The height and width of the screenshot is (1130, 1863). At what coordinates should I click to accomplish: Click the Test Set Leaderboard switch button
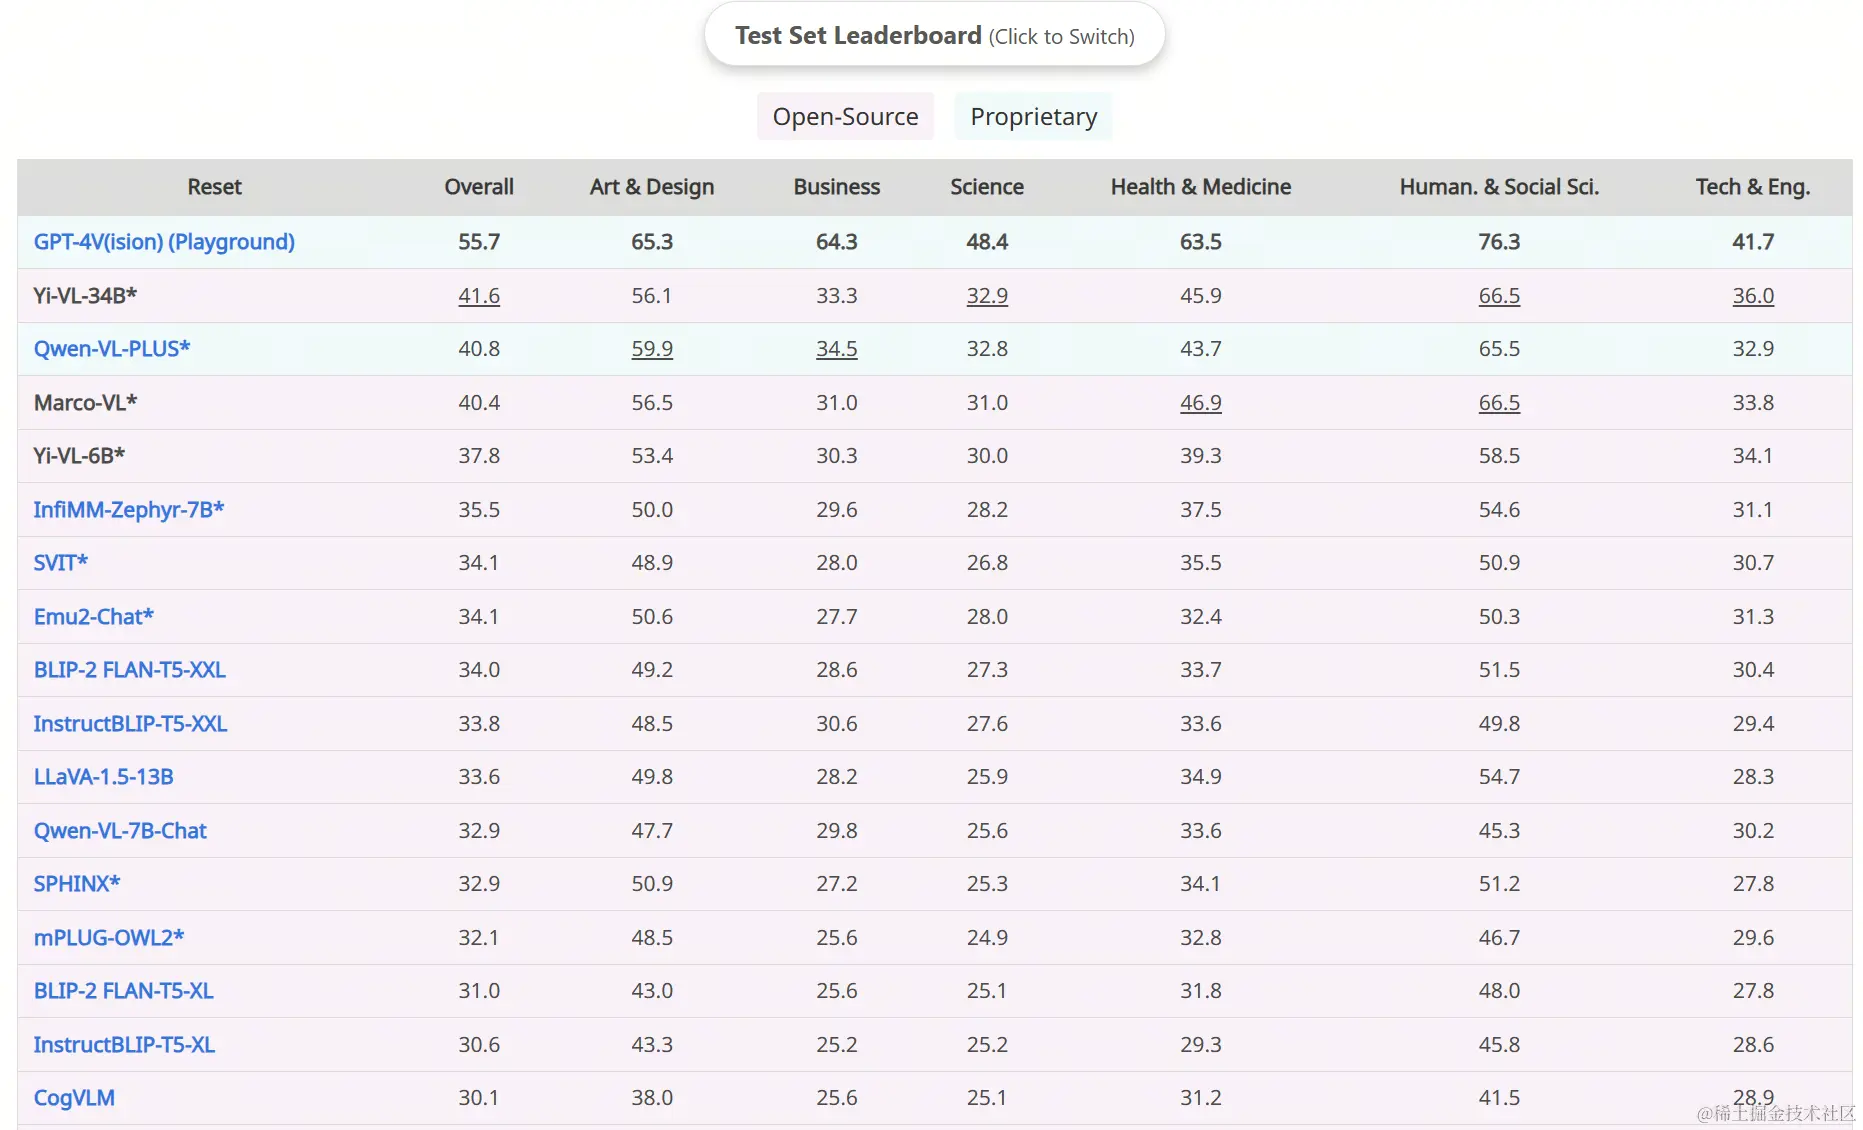934,35
